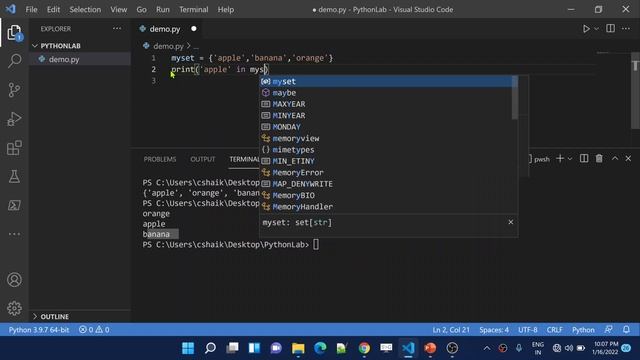Click the errors and warnings status indicator
Screen dimensions: 640x360
tap(94, 329)
